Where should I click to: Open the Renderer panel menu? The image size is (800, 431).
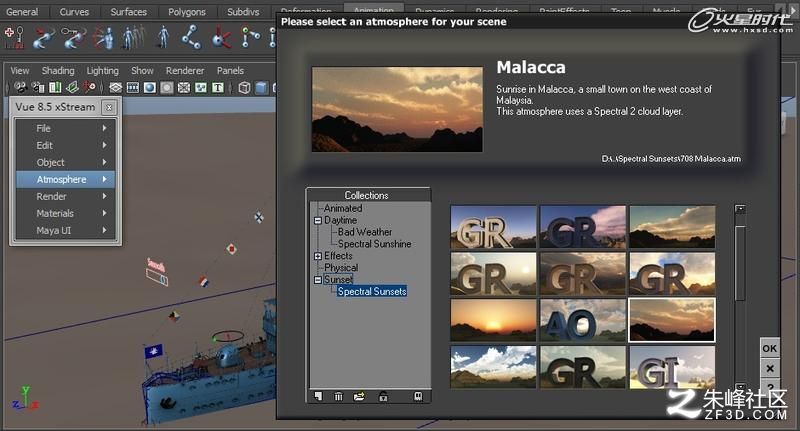point(185,70)
